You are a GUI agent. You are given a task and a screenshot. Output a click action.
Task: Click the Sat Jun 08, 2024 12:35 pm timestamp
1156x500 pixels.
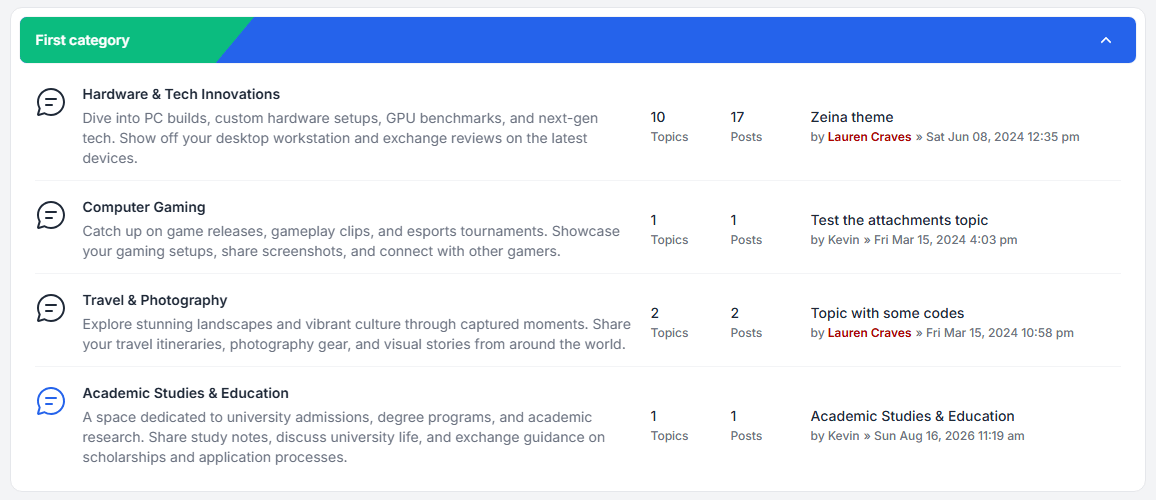pyautogui.click(x=1003, y=136)
